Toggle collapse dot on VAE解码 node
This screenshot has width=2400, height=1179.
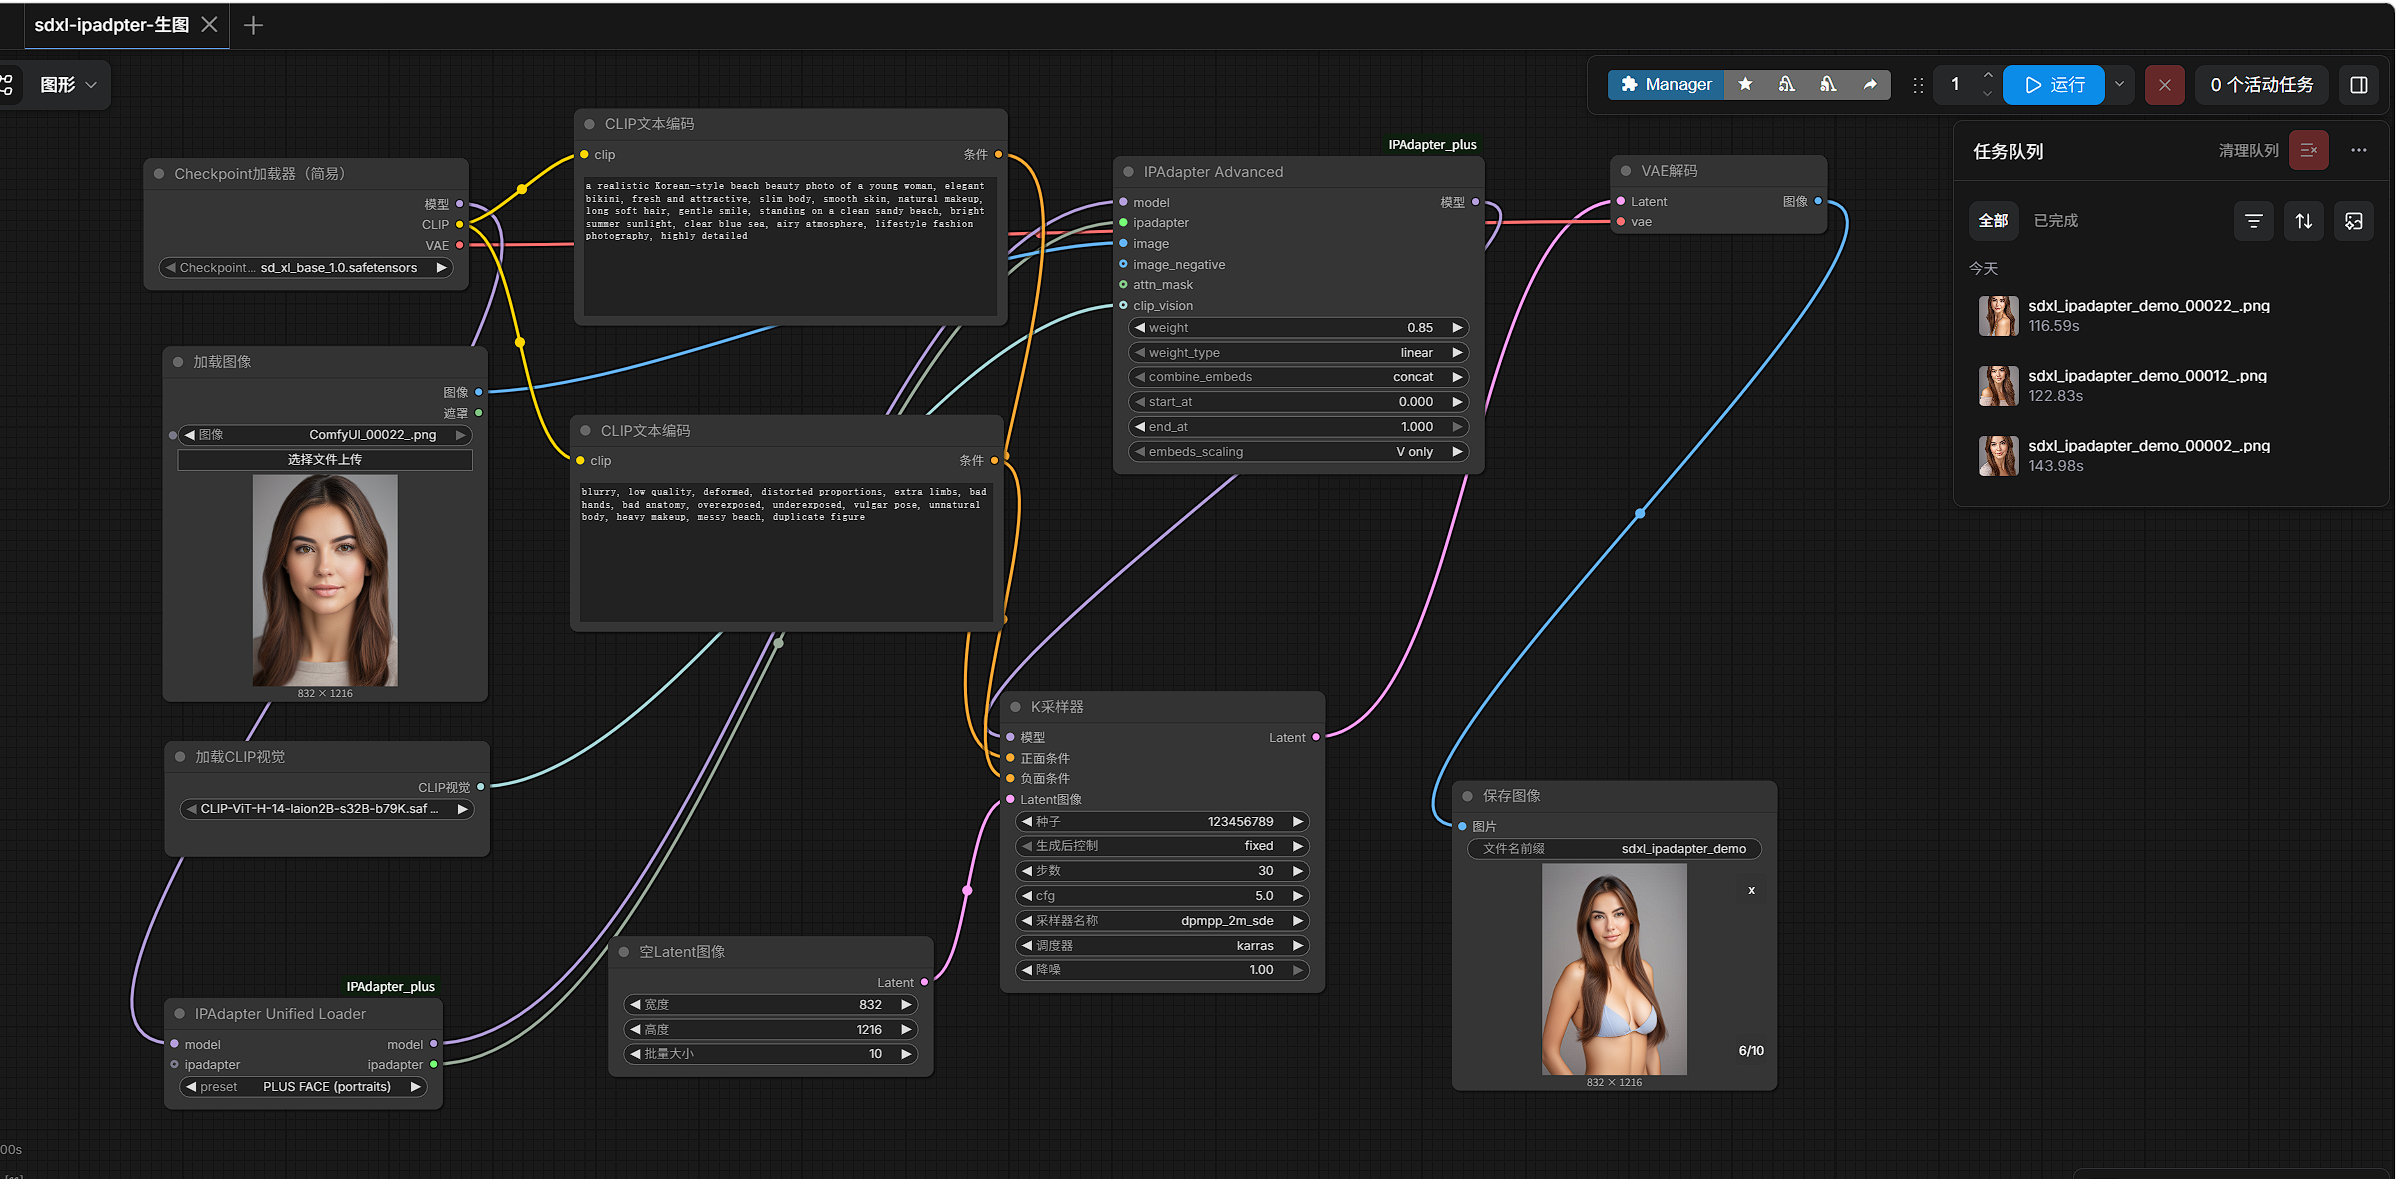[1626, 171]
